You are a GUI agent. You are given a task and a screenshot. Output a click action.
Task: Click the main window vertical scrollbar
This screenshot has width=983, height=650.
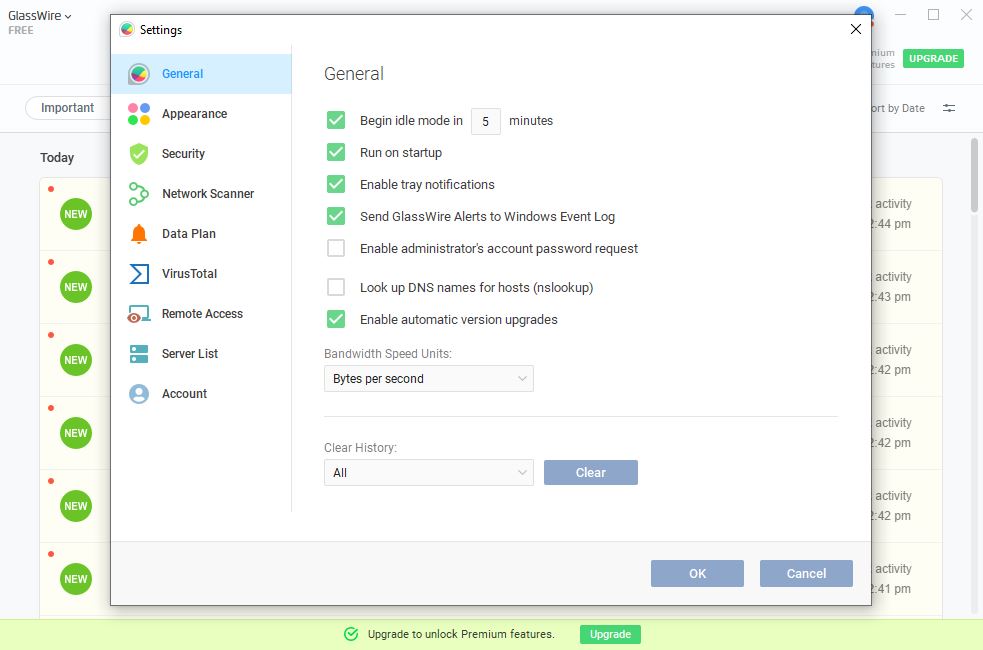(x=974, y=176)
